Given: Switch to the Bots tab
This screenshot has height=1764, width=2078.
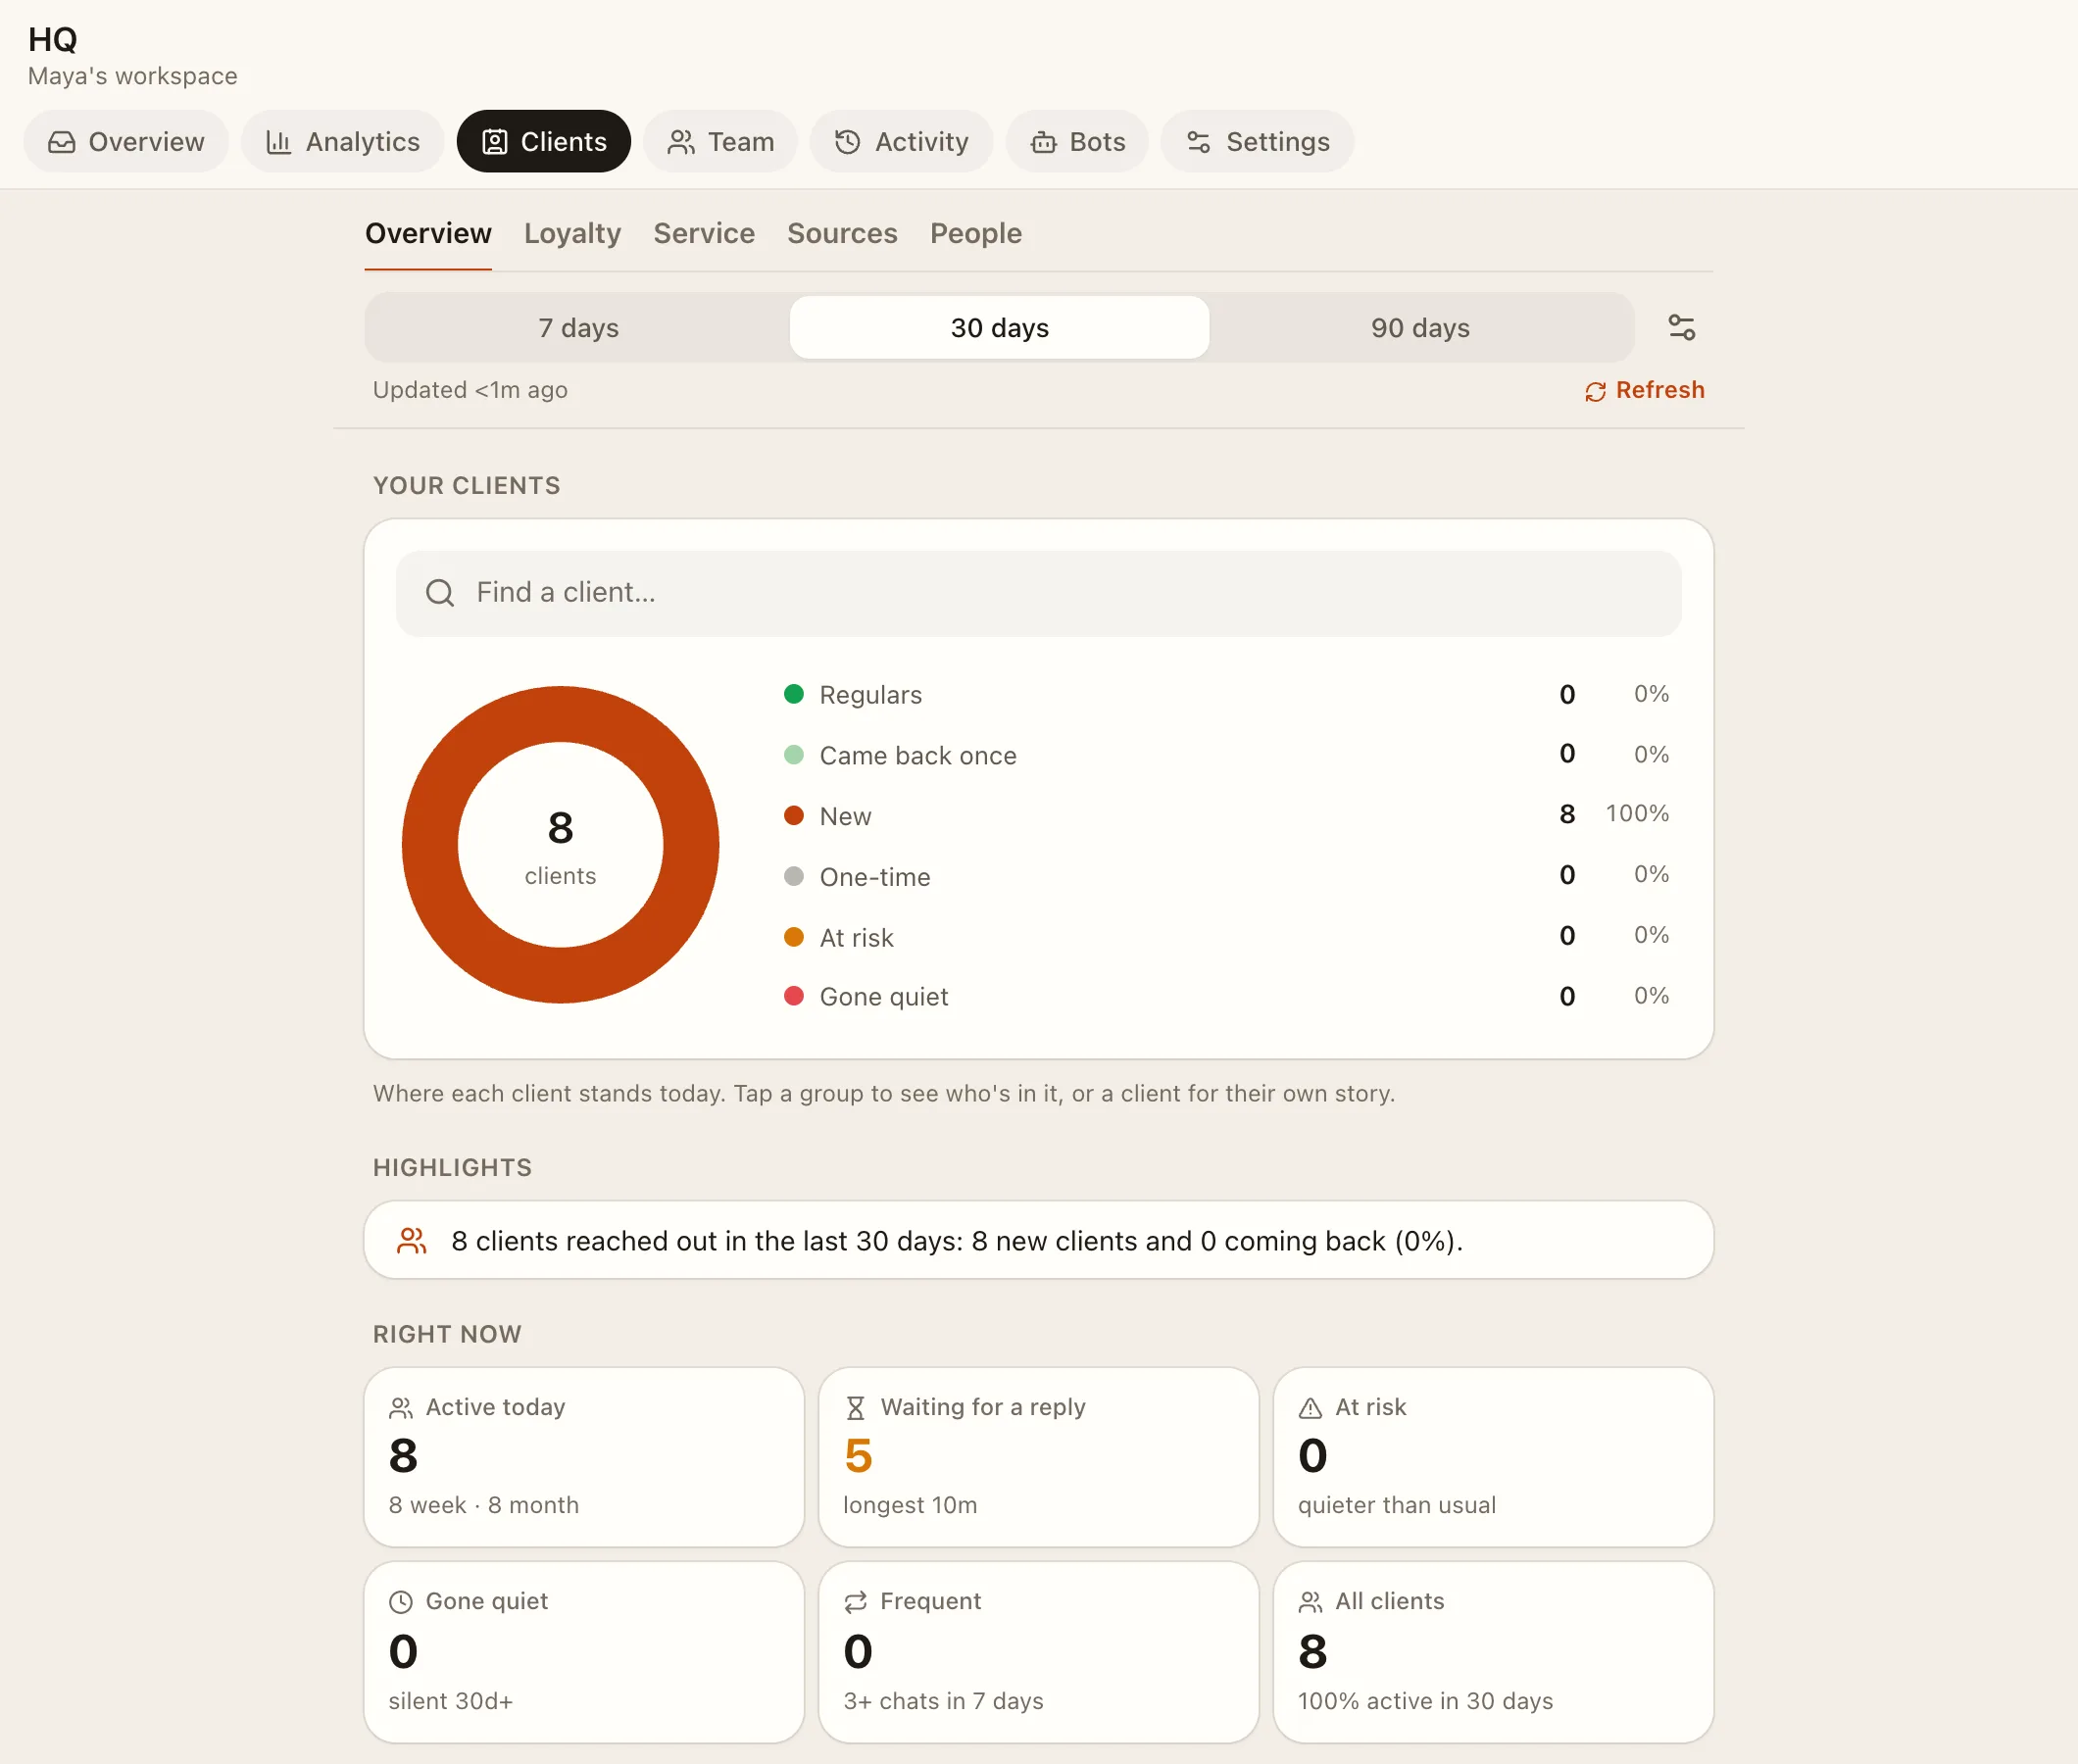Looking at the screenshot, I should (1077, 141).
